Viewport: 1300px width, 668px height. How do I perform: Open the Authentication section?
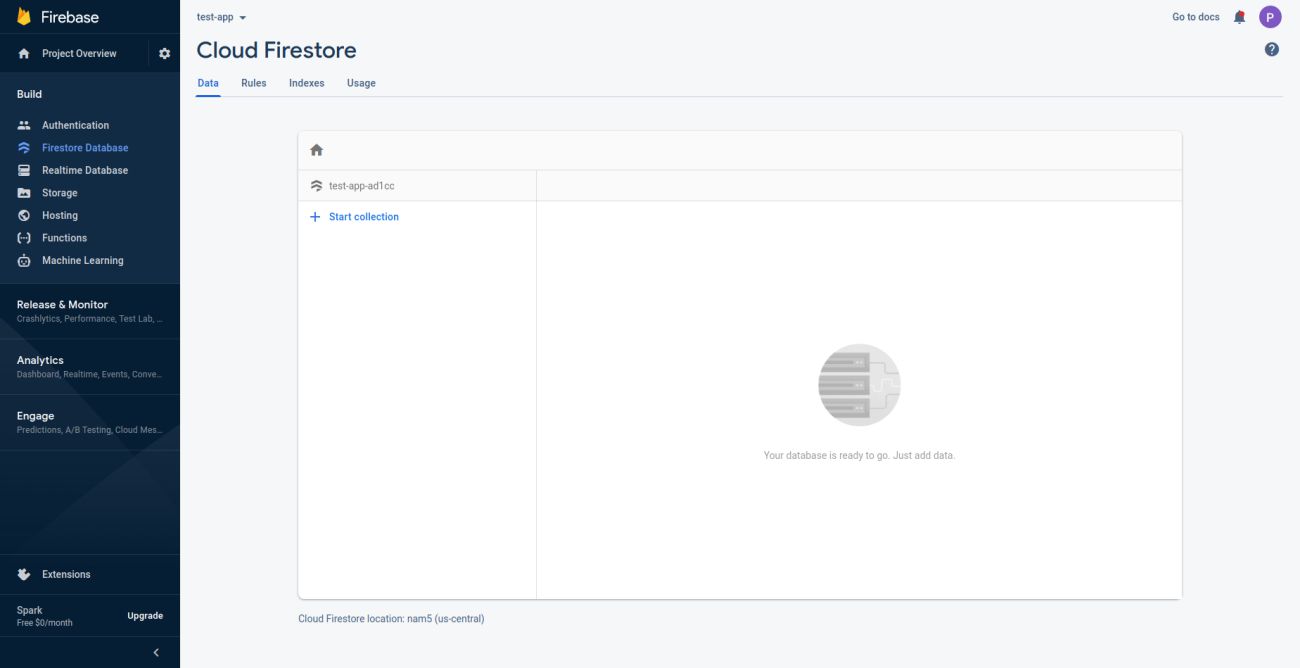[75, 124]
